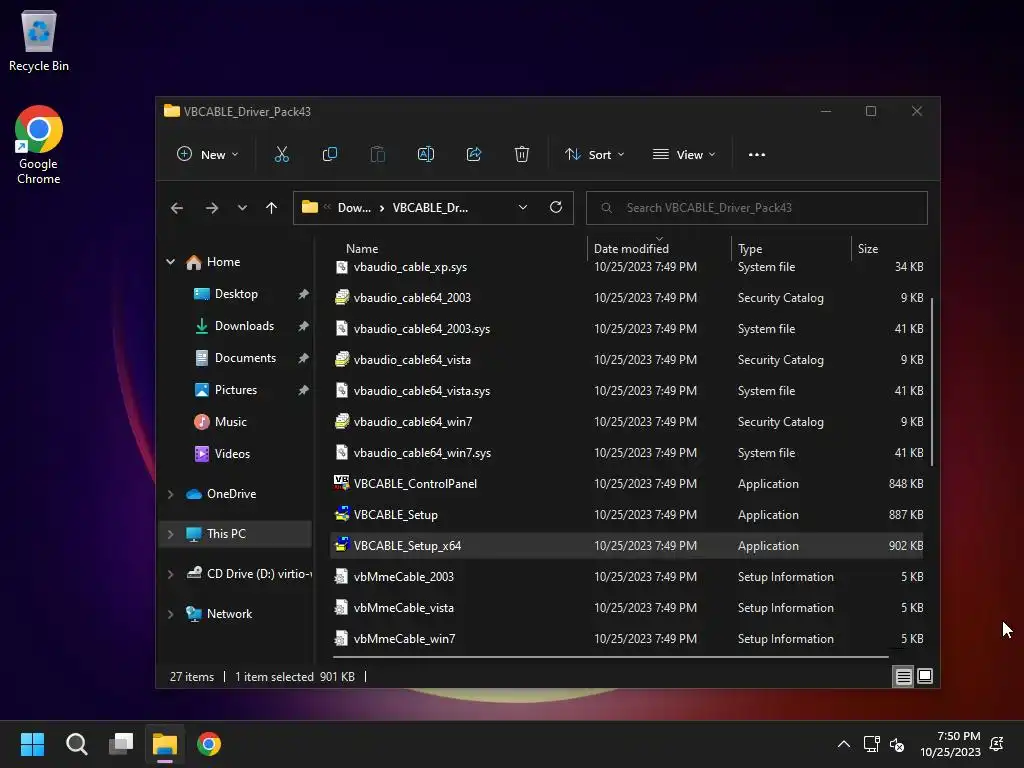Viewport: 1024px width, 768px height.
Task: Click File Explorer taskbar icon
Action: click(x=165, y=744)
